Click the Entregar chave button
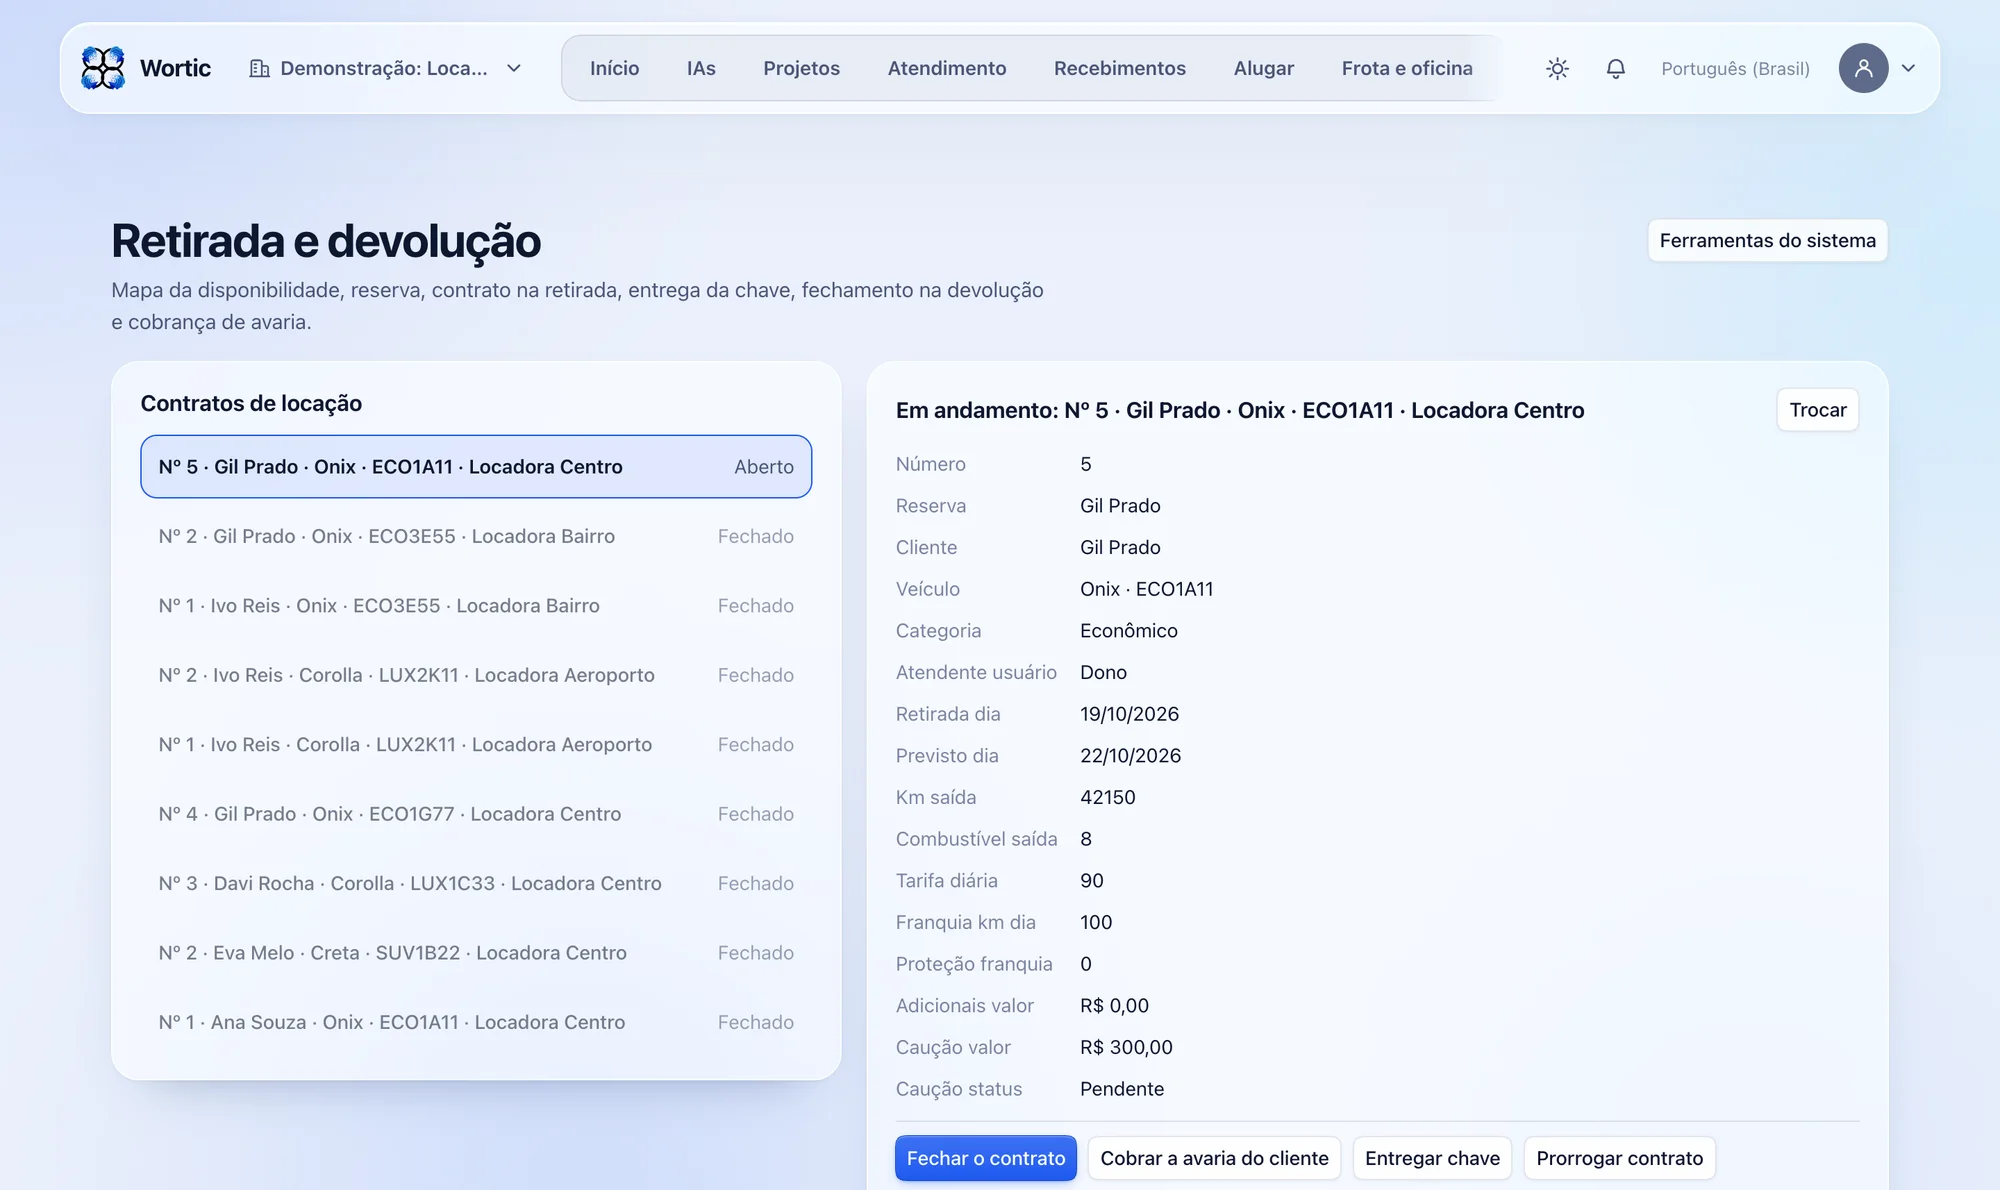The height and width of the screenshot is (1190, 2000). pyautogui.click(x=1432, y=1158)
